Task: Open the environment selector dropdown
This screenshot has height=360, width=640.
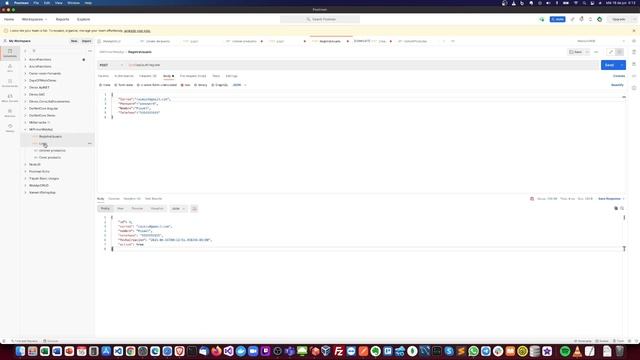Action: [x=601, y=41]
